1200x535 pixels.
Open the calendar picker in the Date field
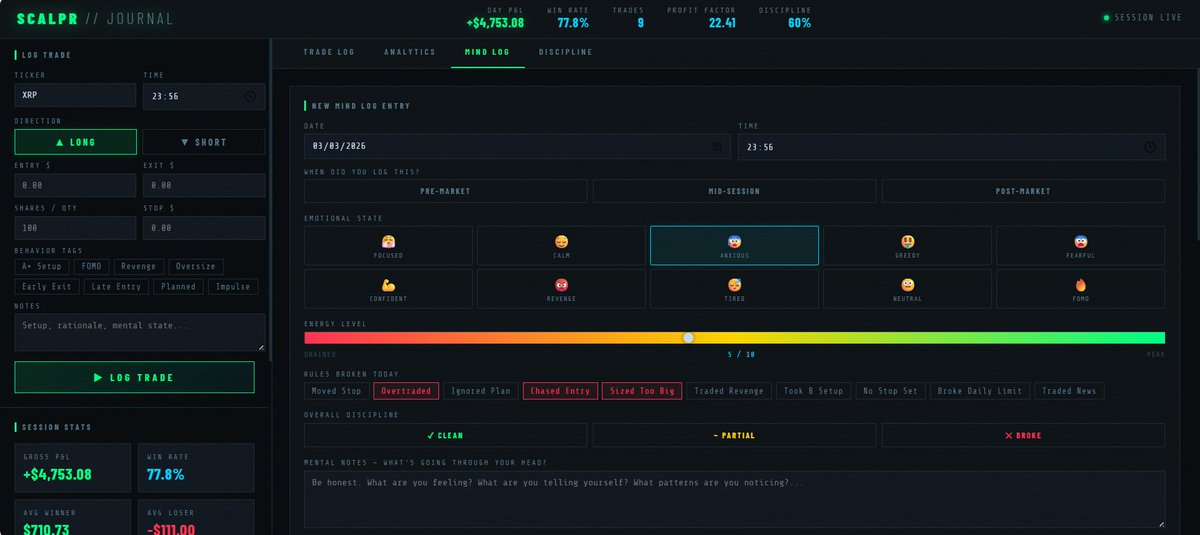tap(717, 146)
